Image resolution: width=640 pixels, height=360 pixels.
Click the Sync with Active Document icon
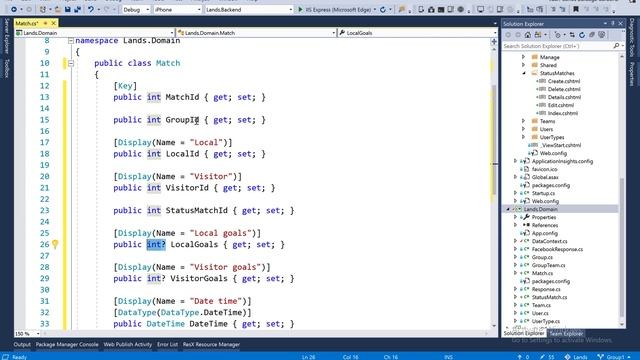(572, 35)
